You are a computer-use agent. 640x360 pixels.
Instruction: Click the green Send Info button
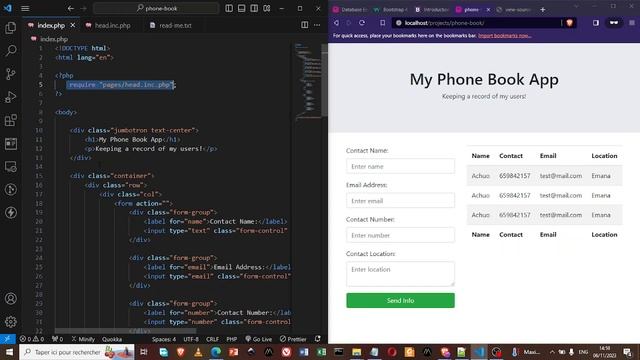pyautogui.click(x=400, y=300)
